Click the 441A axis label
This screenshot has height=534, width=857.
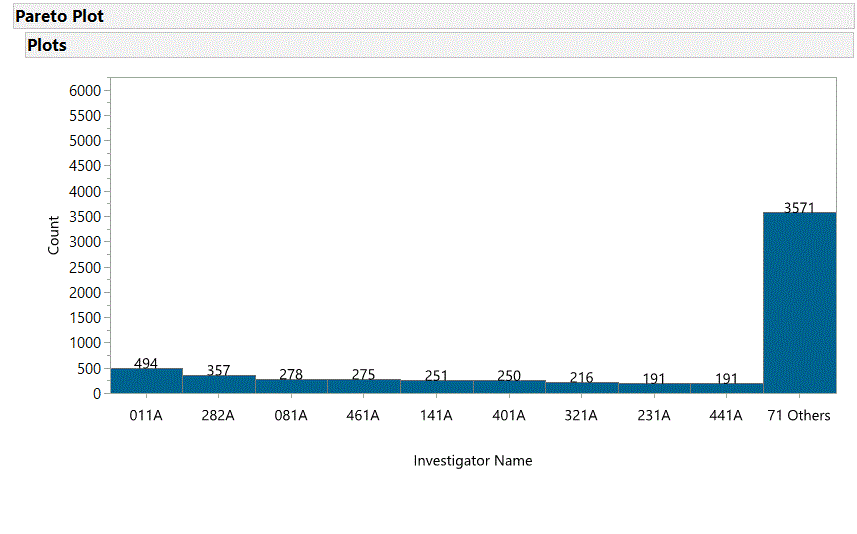pyautogui.click(x=726, y=415)
